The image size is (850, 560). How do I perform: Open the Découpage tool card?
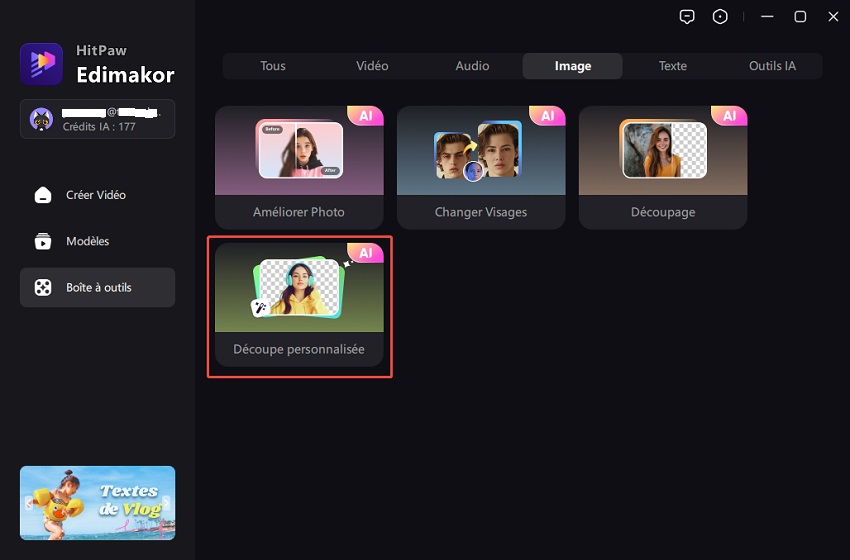[x=663, y=167]
